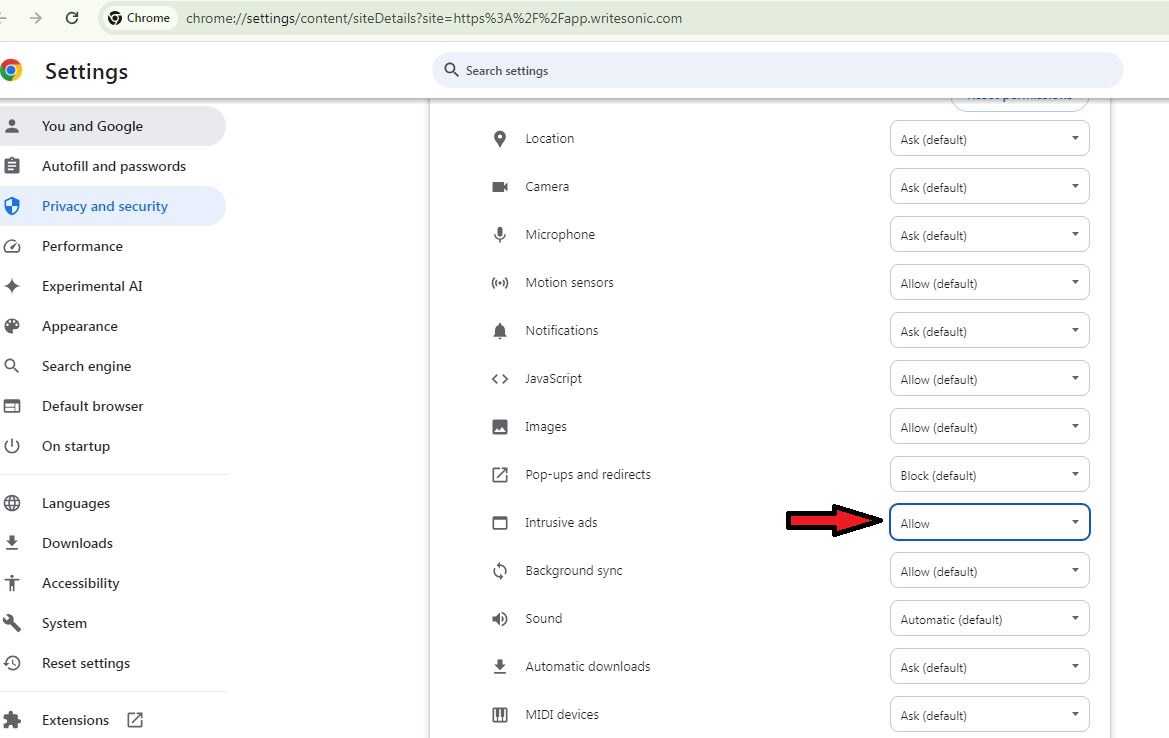Click the Background sync icon
Screen dimensions: 1169x738
(x=500, y=571)
